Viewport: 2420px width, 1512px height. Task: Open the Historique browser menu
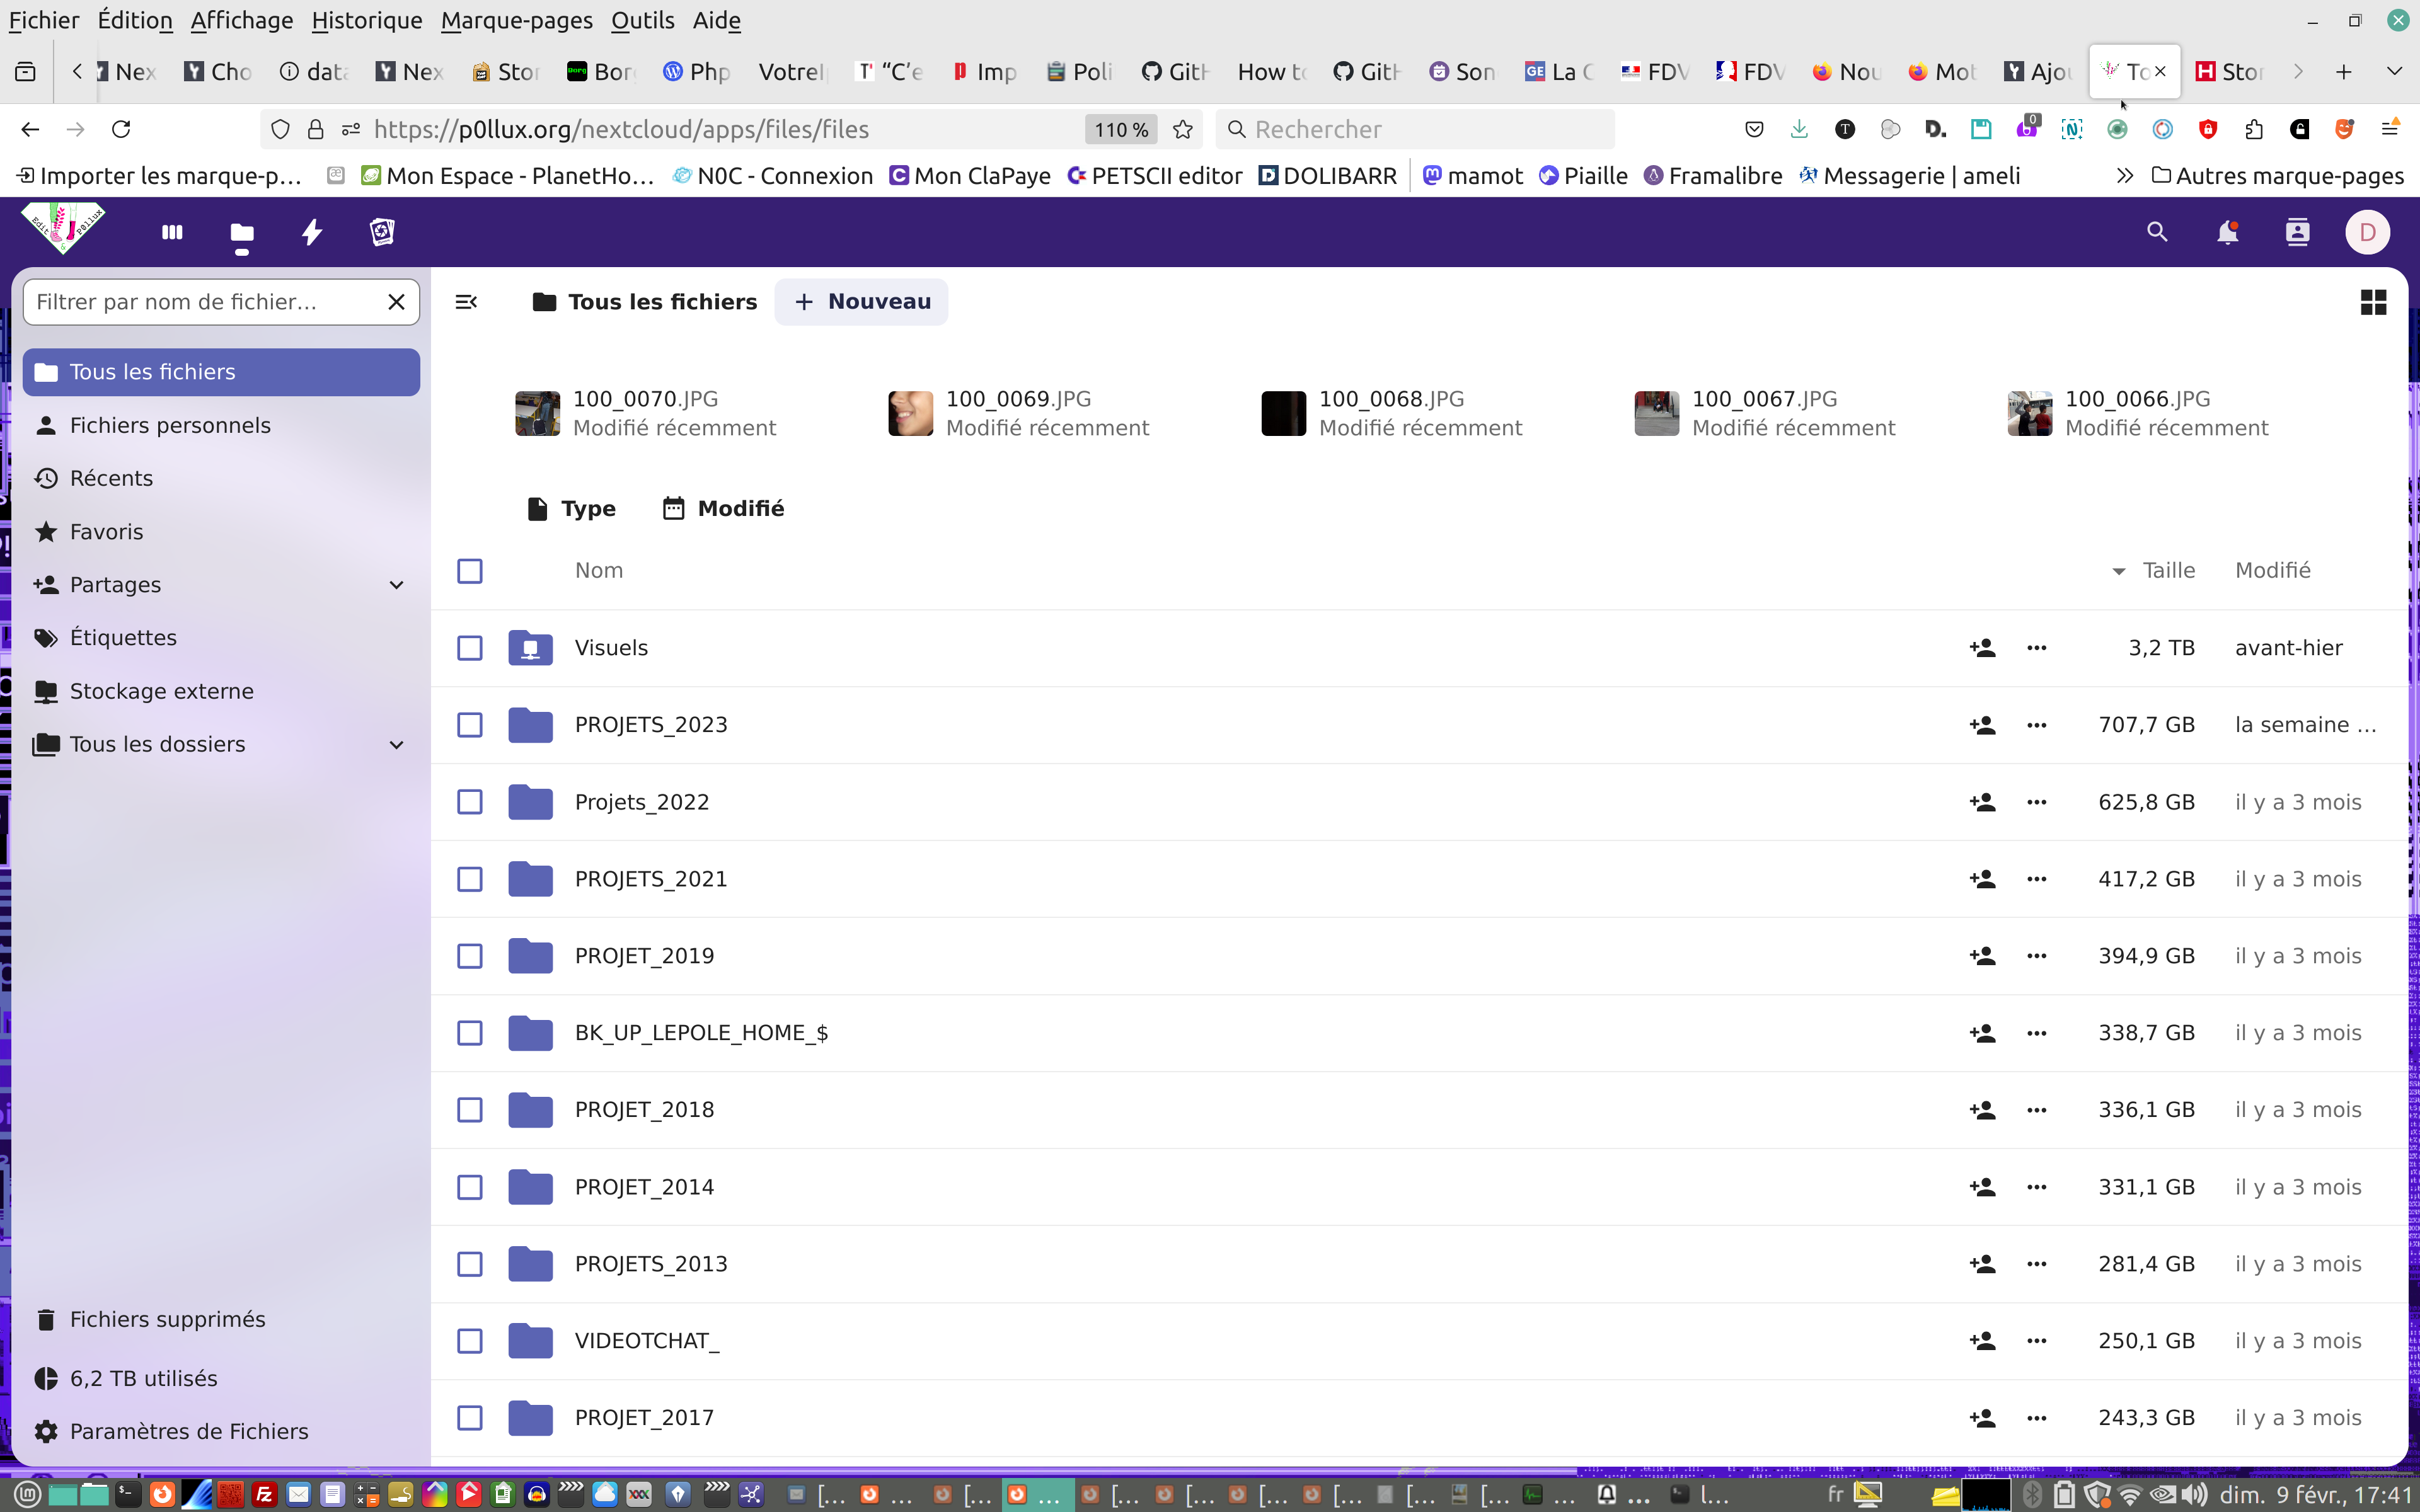click(x=366, y=20)
